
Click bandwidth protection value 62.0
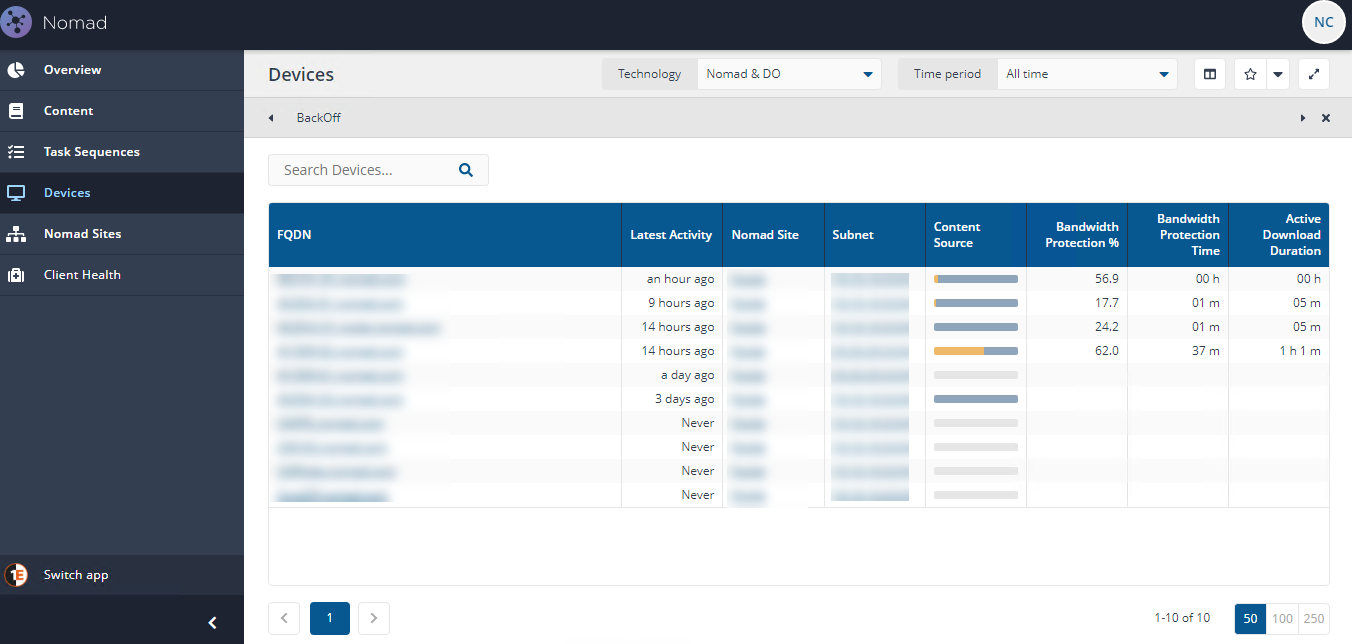(x=1107, y=351)
